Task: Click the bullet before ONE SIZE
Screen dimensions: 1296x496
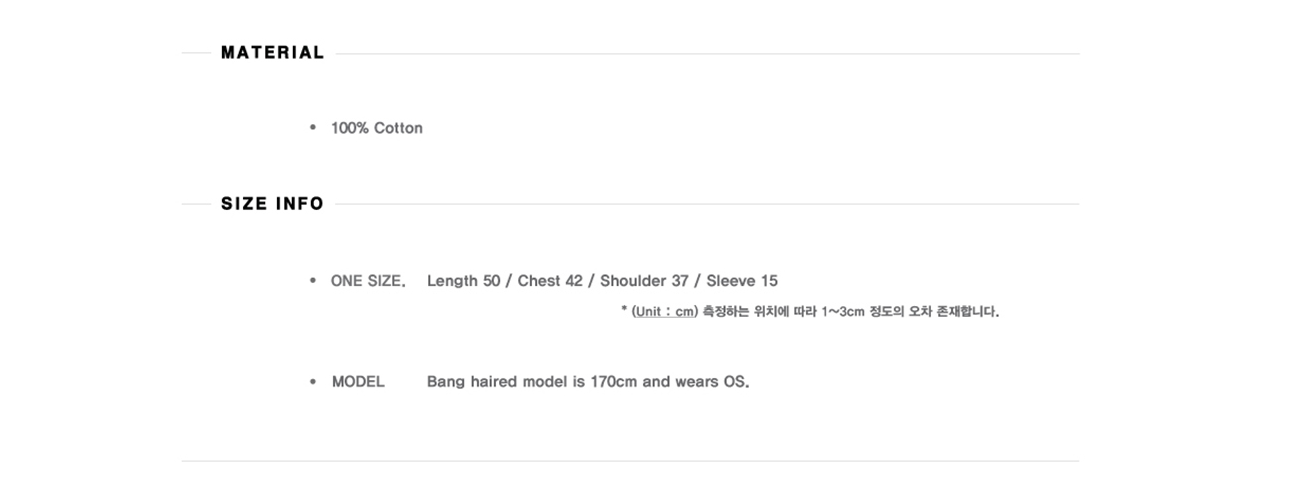Action: tap(313, 281)
